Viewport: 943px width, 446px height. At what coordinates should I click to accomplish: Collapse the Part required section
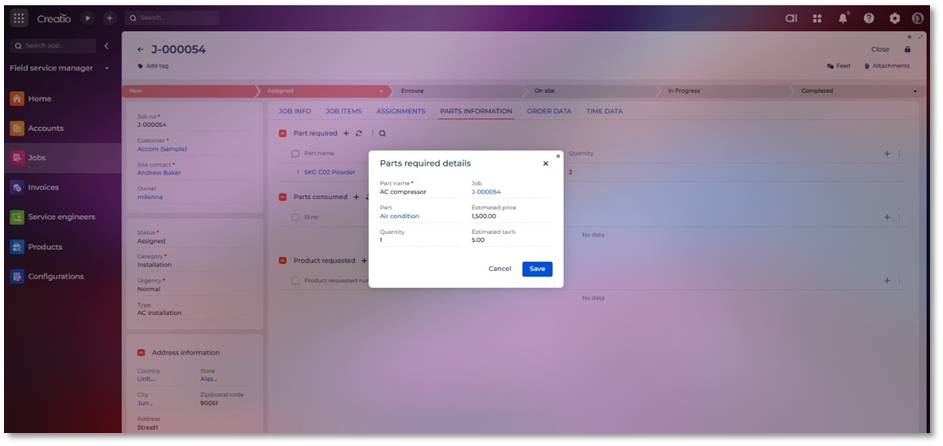coord(283,133)
